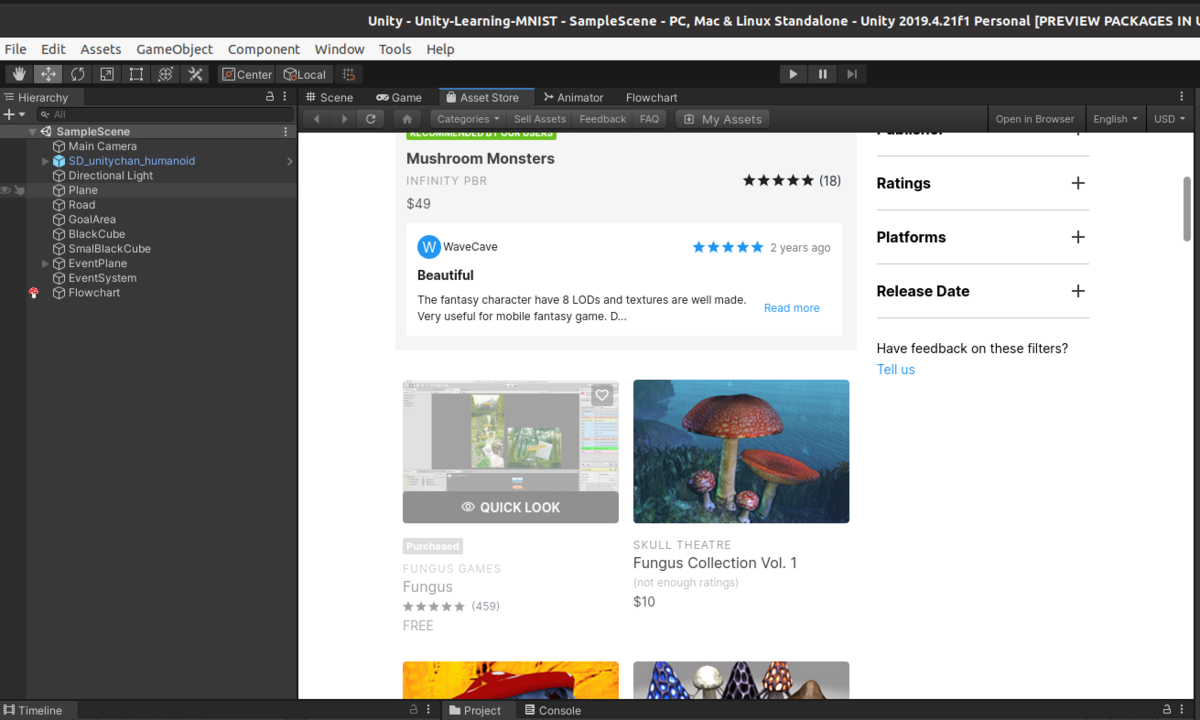
Task: Select the combined Transform tool
Action: point(166,74)
